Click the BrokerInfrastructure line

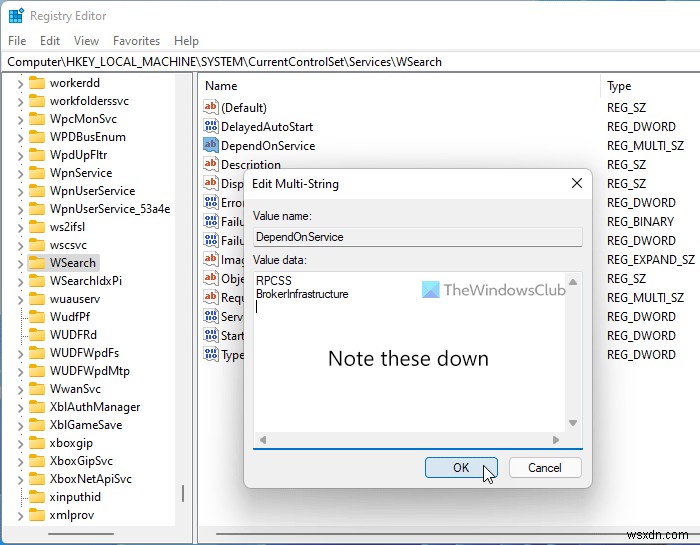coord(302,294)
